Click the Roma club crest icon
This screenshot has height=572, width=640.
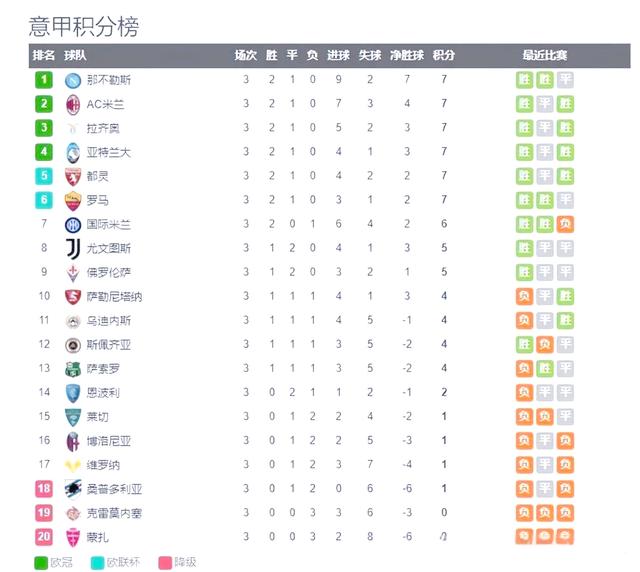click(73, 200)
